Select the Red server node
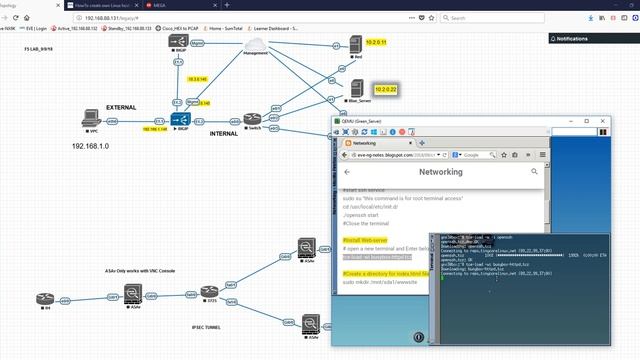The width and height of the screenshot is (640, 360). [356, 44]
